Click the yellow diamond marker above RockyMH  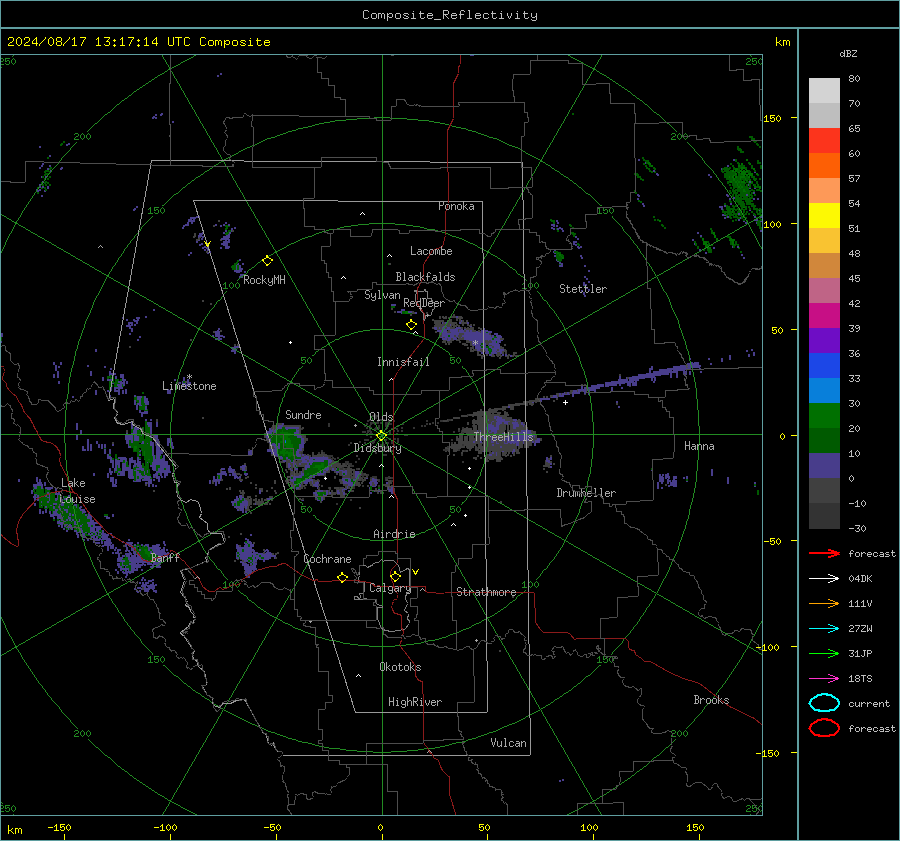267,261
